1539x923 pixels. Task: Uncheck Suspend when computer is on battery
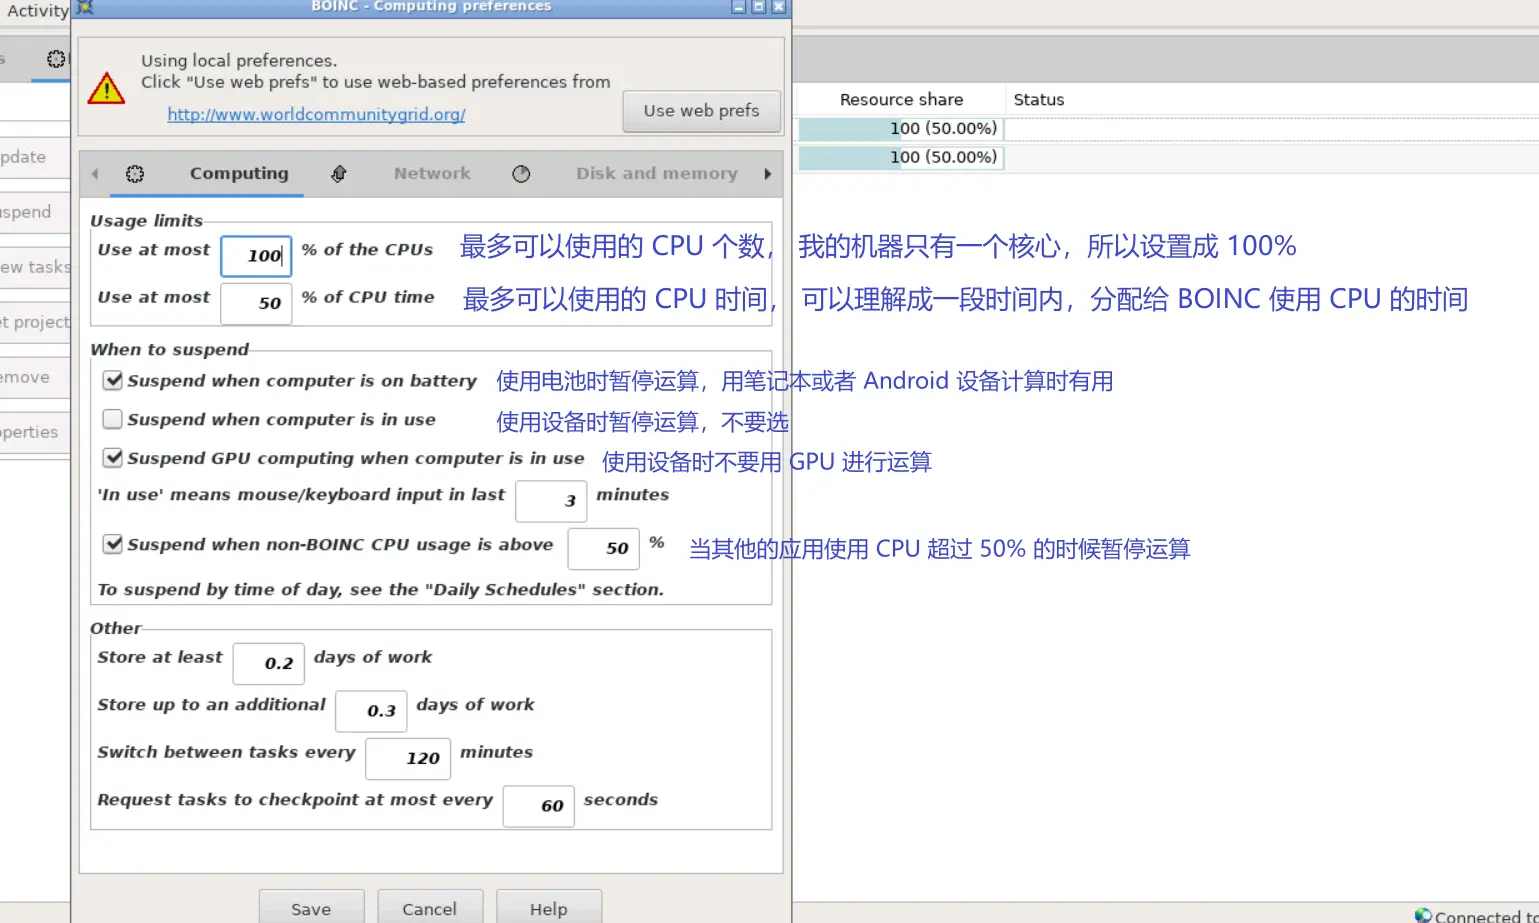pyautogui.click(x=113, y=381)
